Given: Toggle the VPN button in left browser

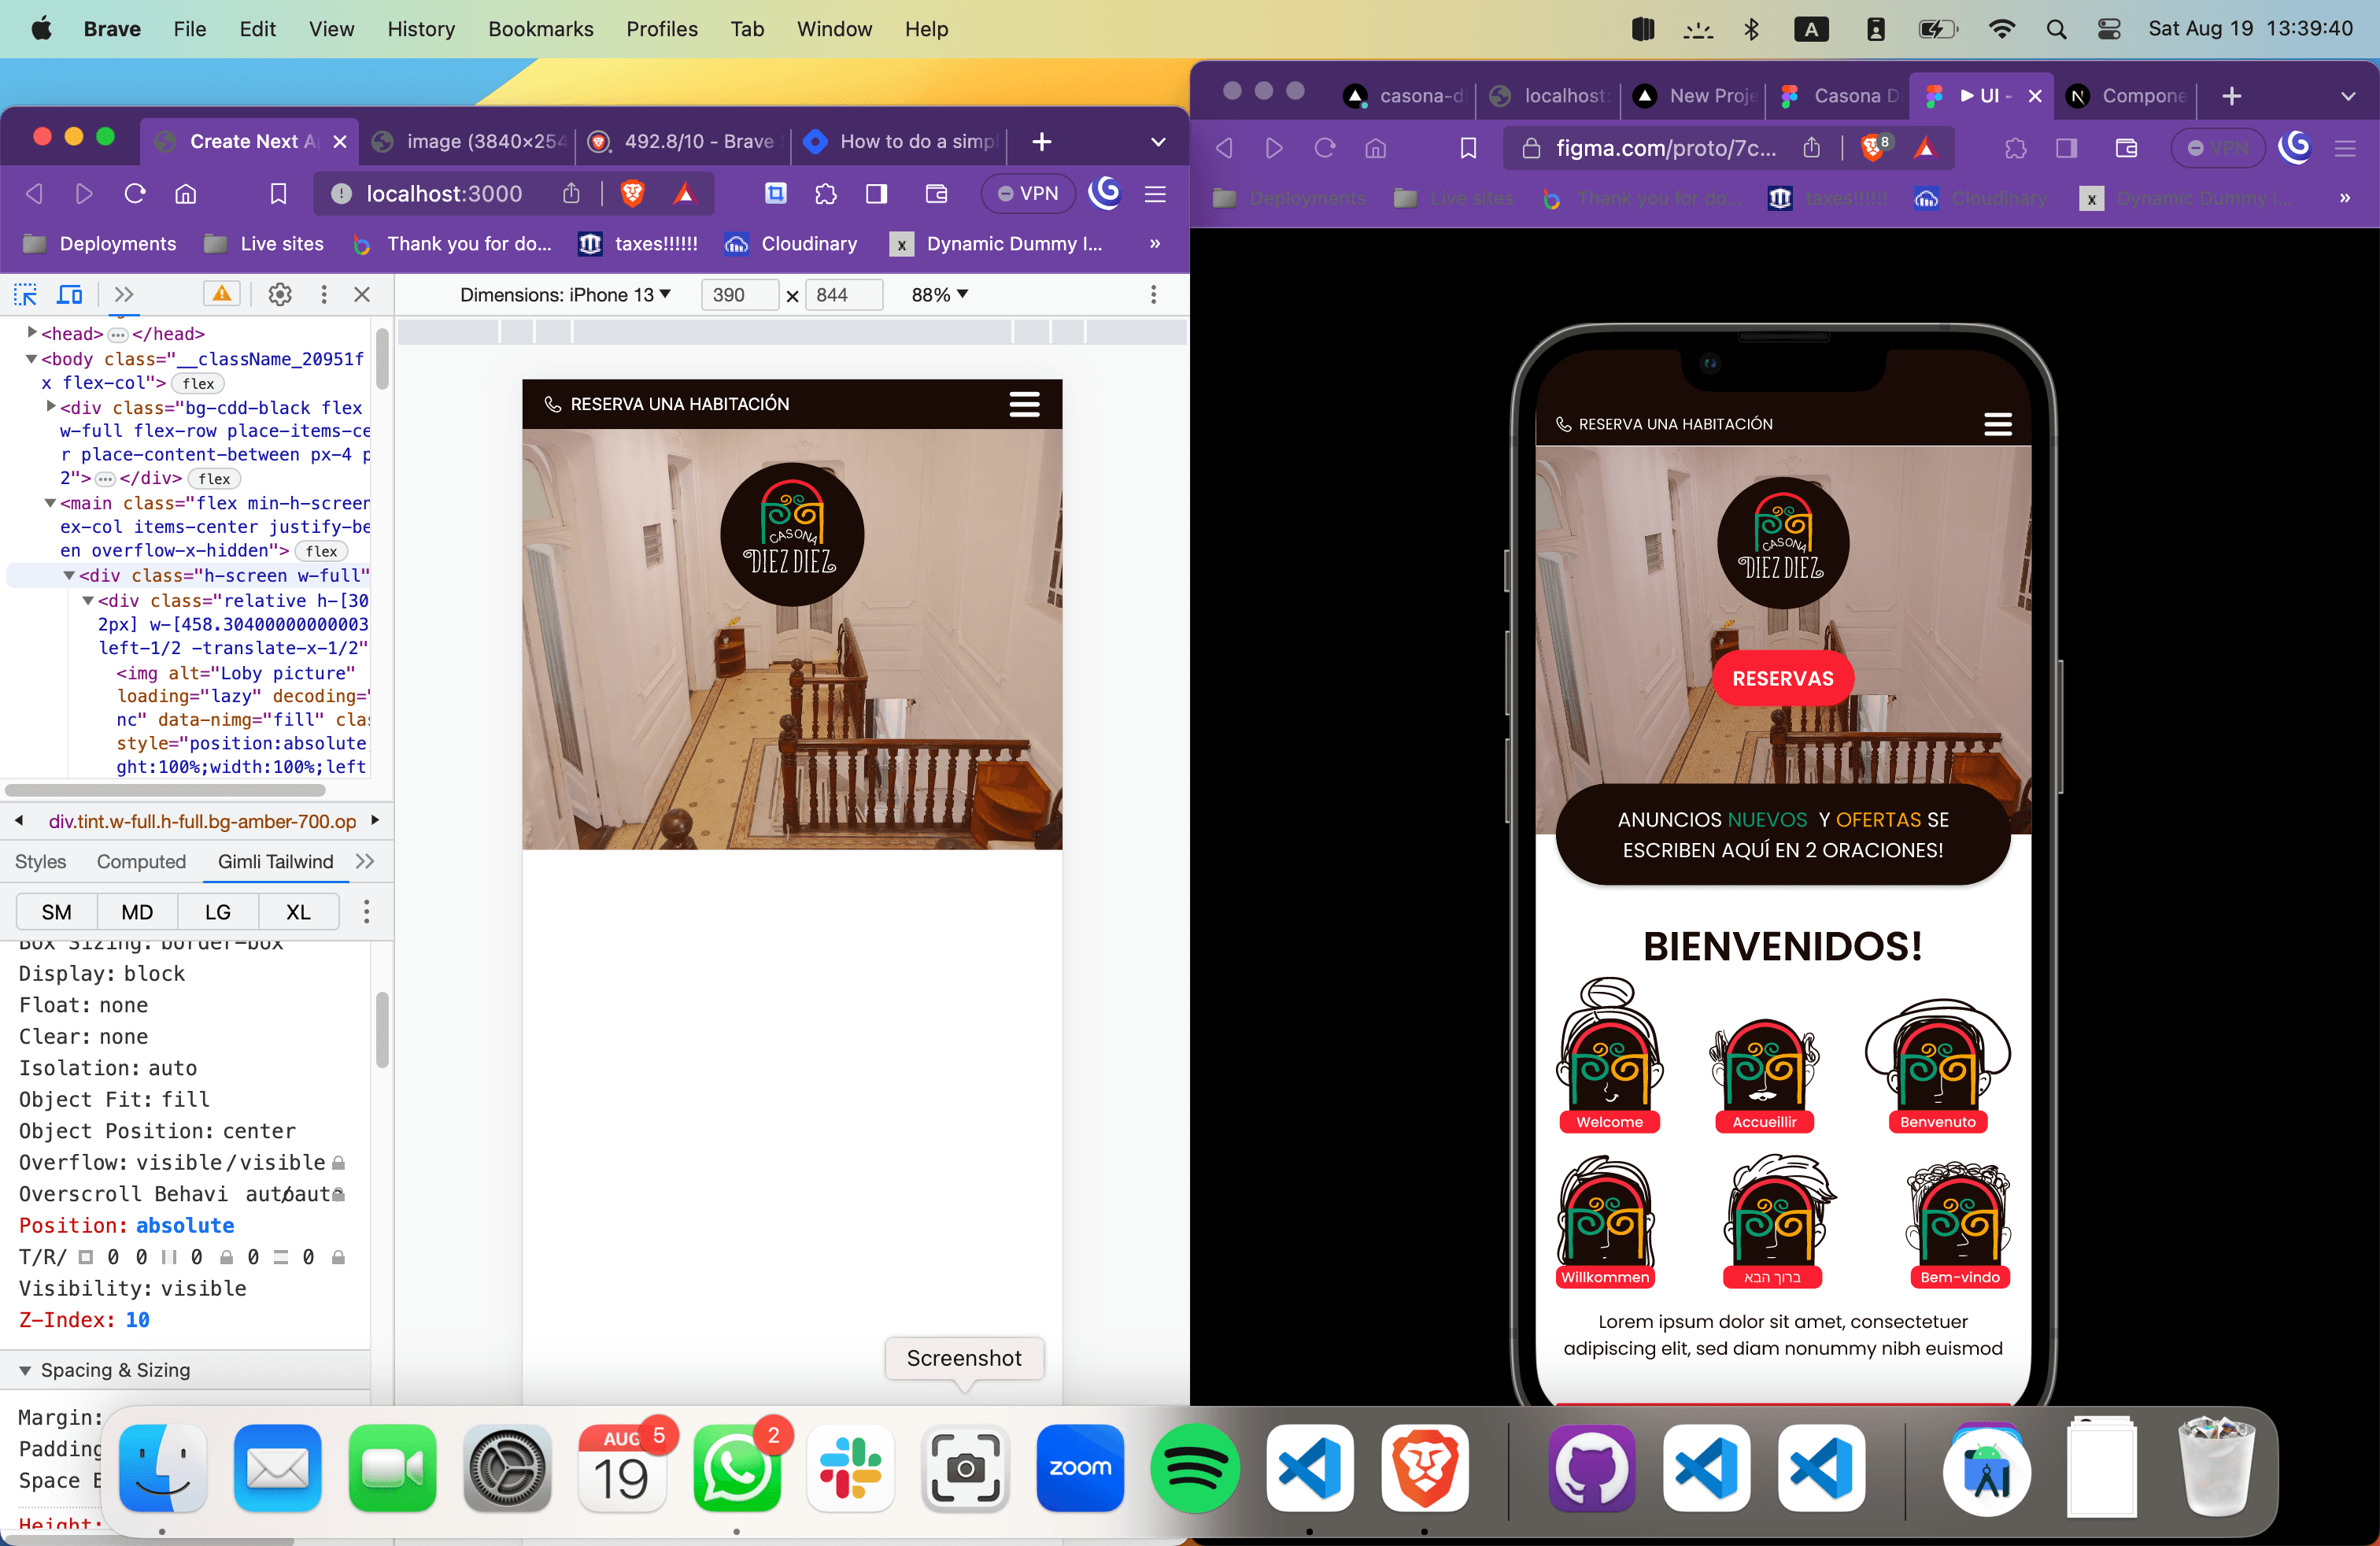Looking at the screenshot, I should point(1027,193).
